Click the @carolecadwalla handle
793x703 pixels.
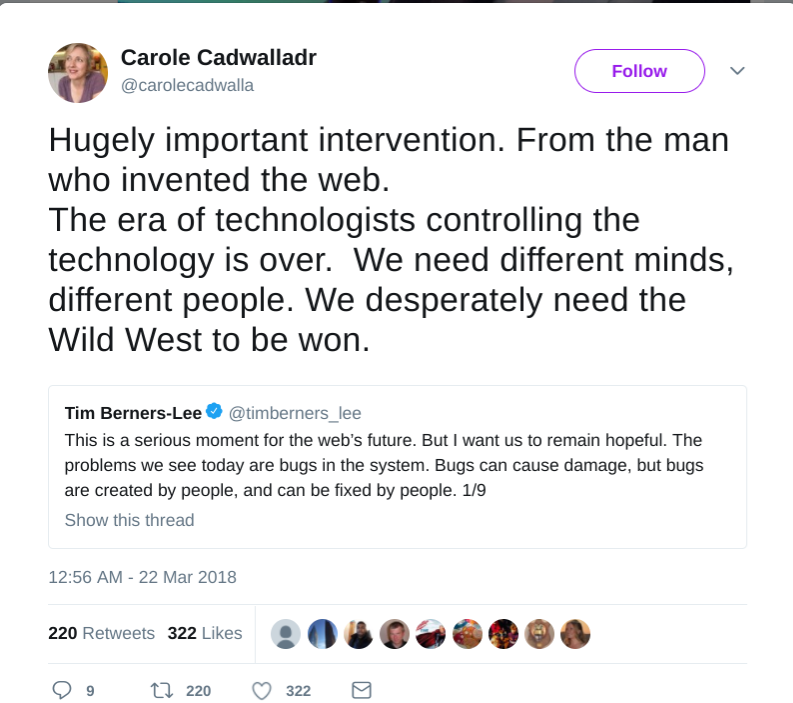[x=187, y=85]
